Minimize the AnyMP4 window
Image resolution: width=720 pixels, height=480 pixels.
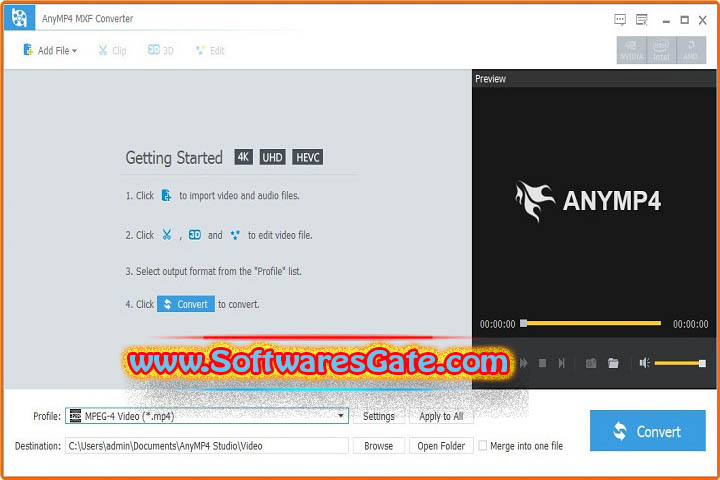click(666, 20)
